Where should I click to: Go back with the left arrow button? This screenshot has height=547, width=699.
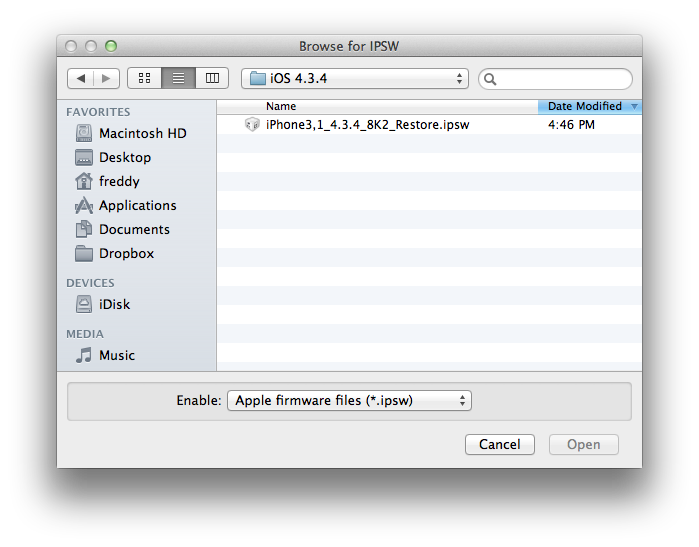(81, 78)
